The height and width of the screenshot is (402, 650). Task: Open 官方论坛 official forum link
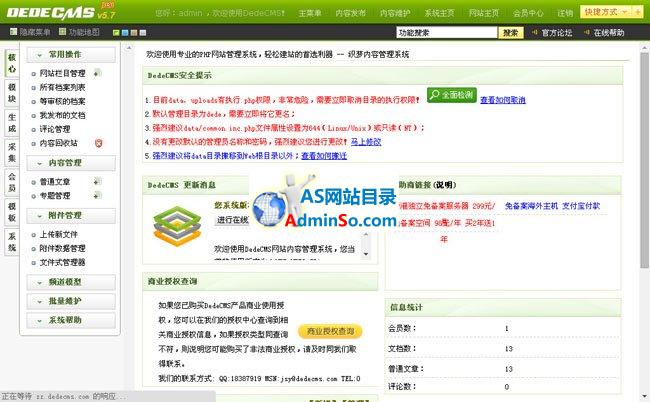557,33
